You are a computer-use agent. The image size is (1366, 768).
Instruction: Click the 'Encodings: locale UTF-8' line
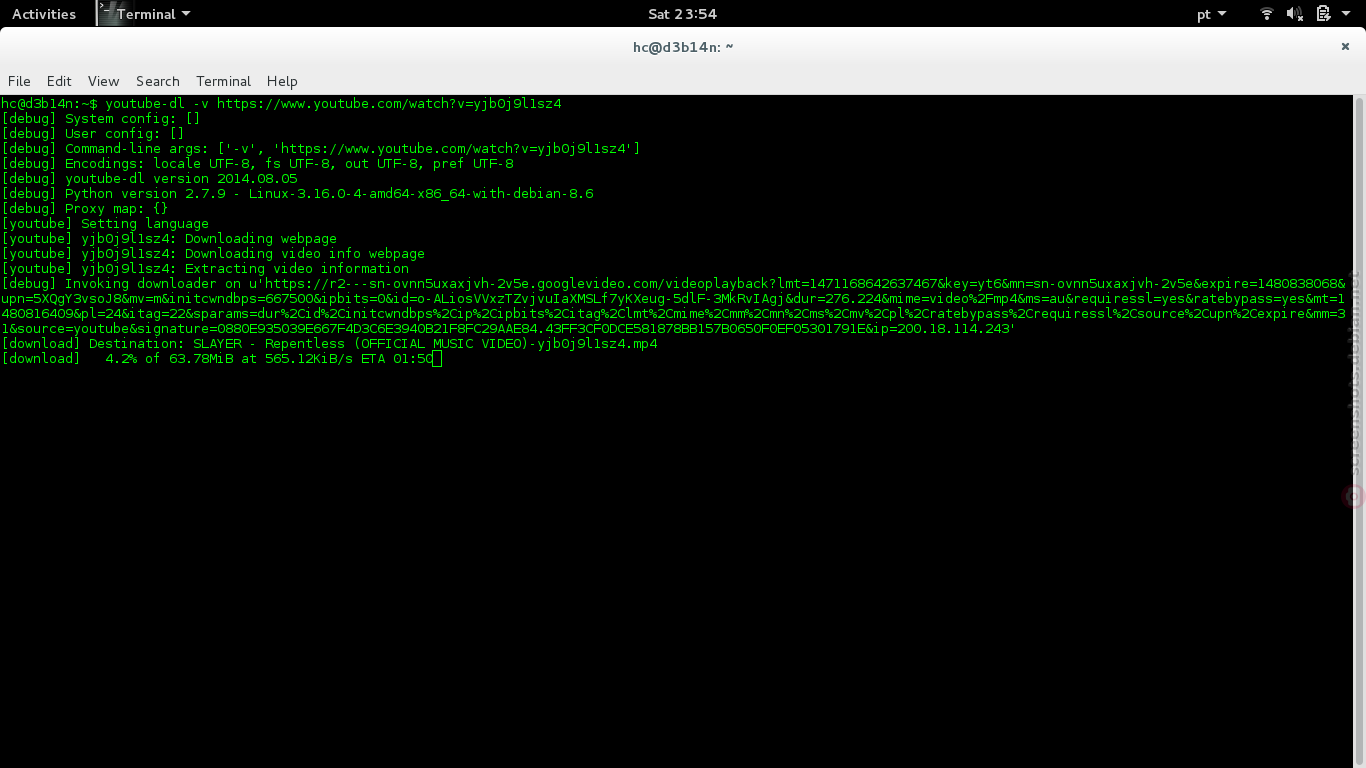pos(258,163)
